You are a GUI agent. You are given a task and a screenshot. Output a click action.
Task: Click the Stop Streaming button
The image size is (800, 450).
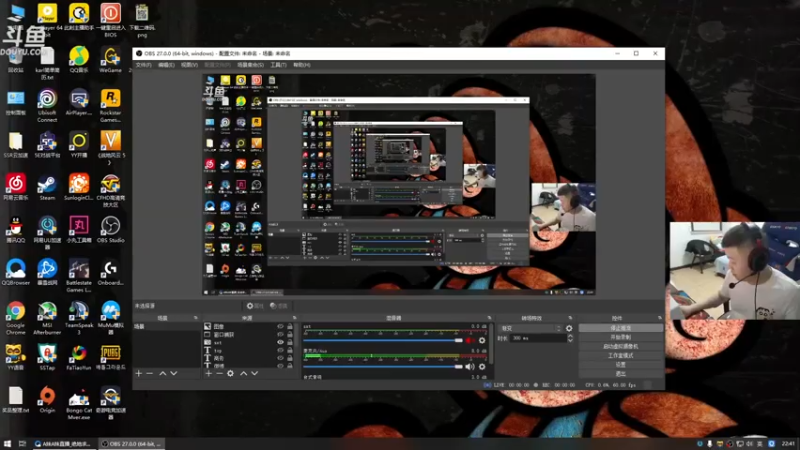click(620, 328)
